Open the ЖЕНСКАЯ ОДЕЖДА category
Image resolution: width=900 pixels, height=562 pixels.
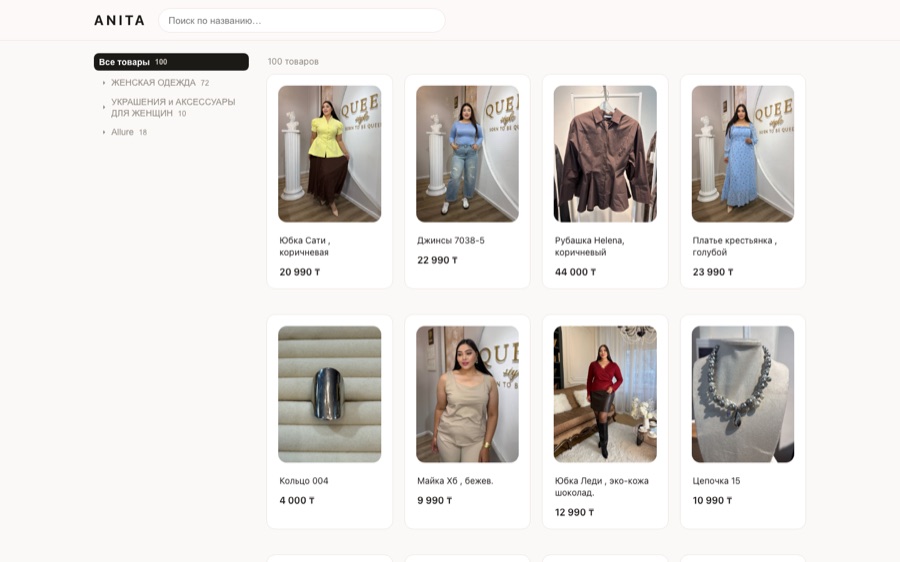pos(153,83)
